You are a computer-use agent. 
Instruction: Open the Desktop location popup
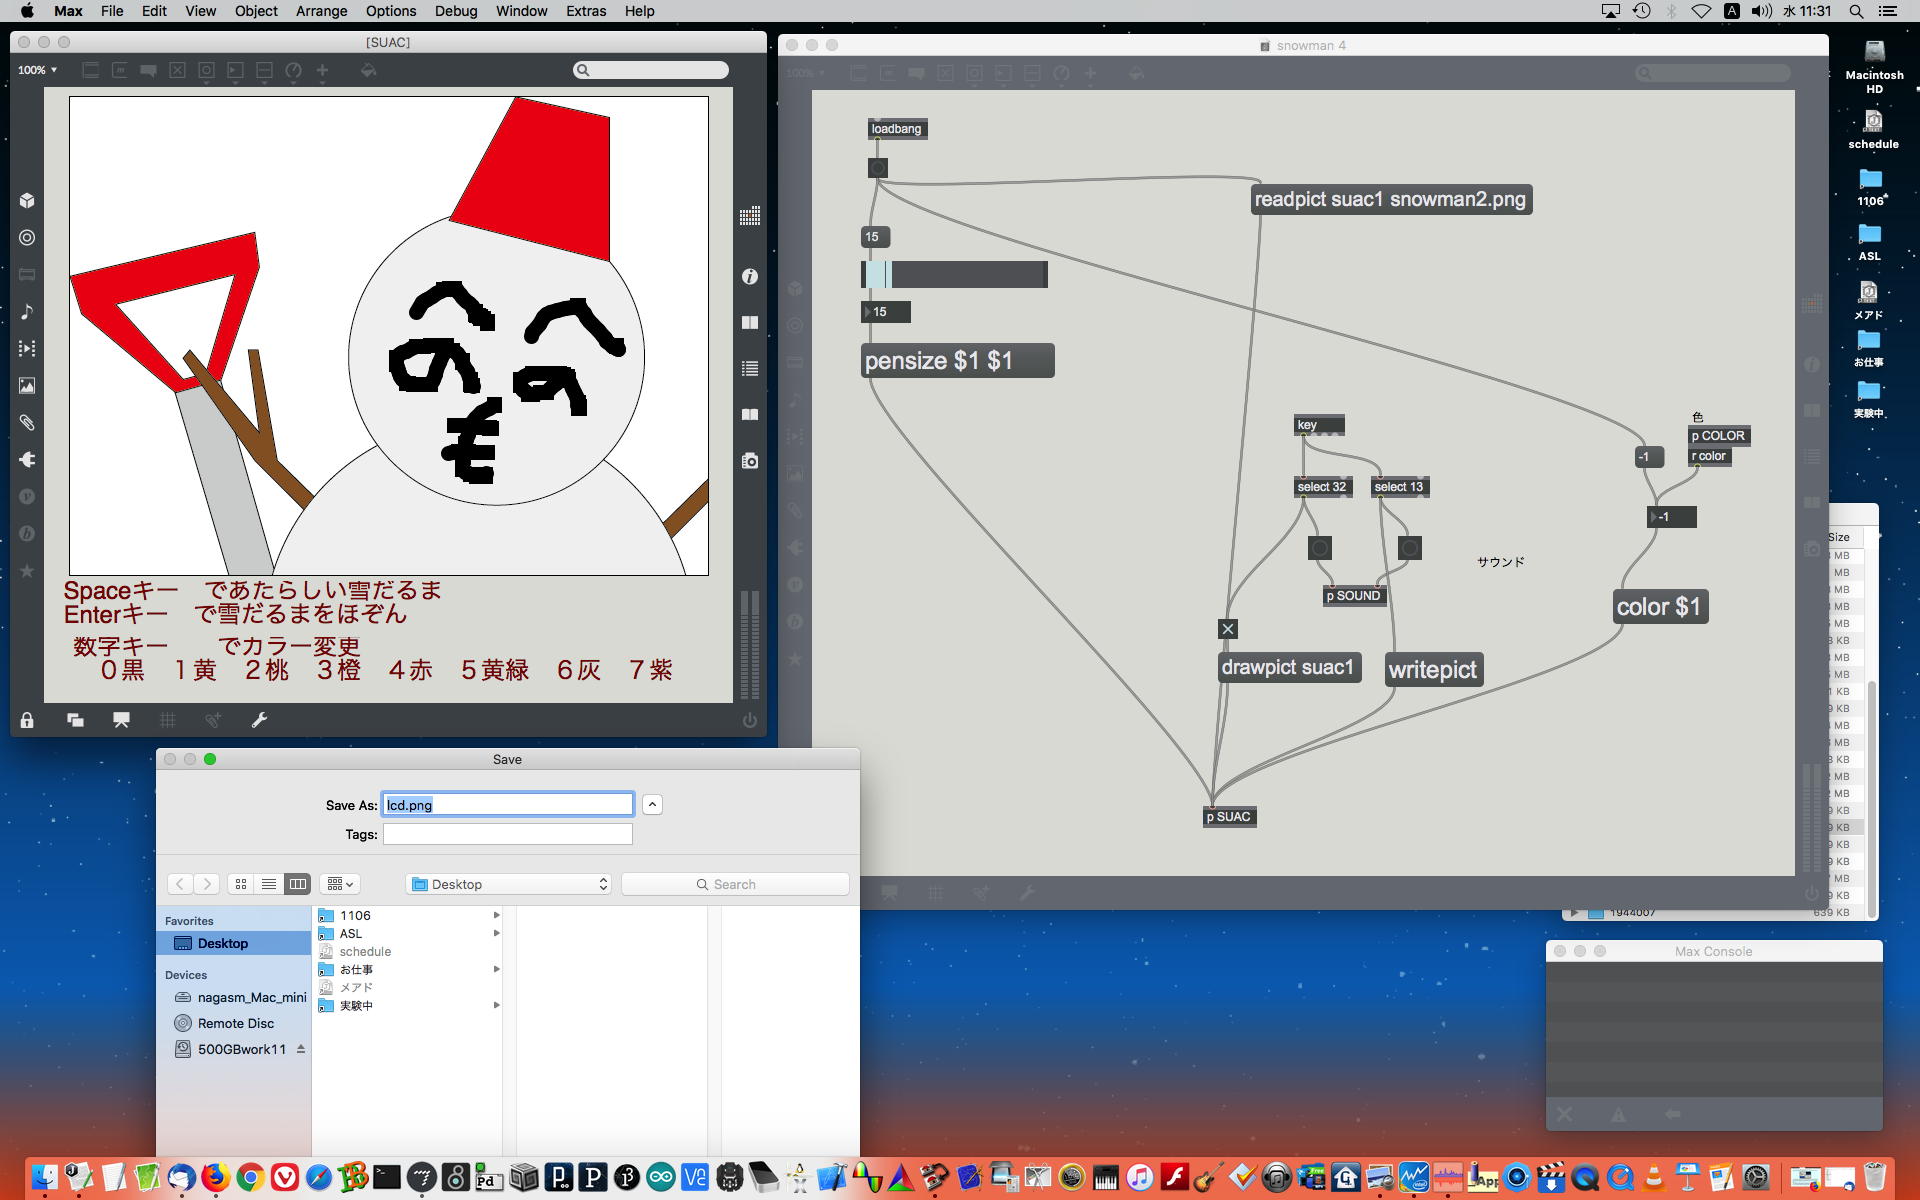click(x=509, y=884)
